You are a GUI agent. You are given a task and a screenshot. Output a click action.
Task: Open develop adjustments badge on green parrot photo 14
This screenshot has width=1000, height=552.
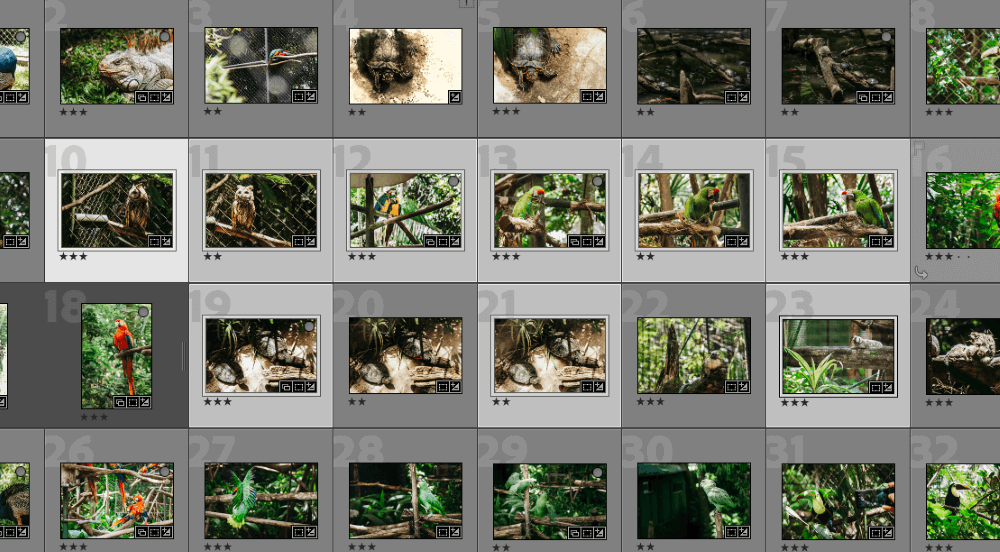tap(744, 242)
